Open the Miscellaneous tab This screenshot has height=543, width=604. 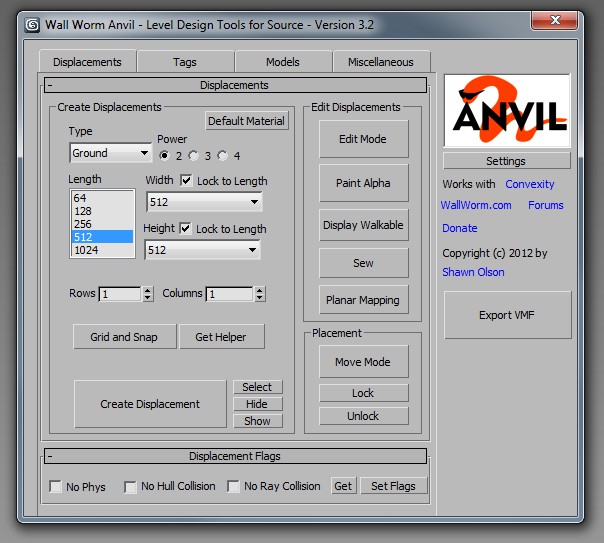(x=381, y=62)
